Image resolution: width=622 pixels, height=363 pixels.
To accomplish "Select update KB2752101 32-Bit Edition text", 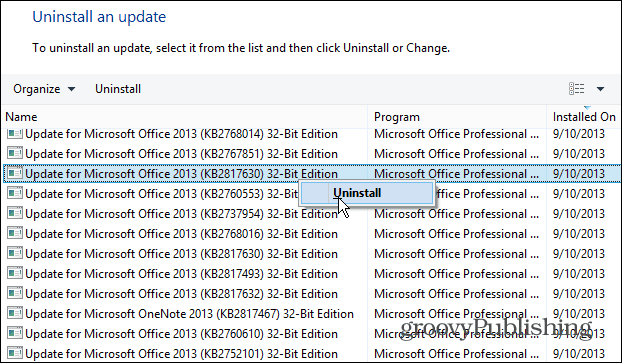I will (181, 353).
